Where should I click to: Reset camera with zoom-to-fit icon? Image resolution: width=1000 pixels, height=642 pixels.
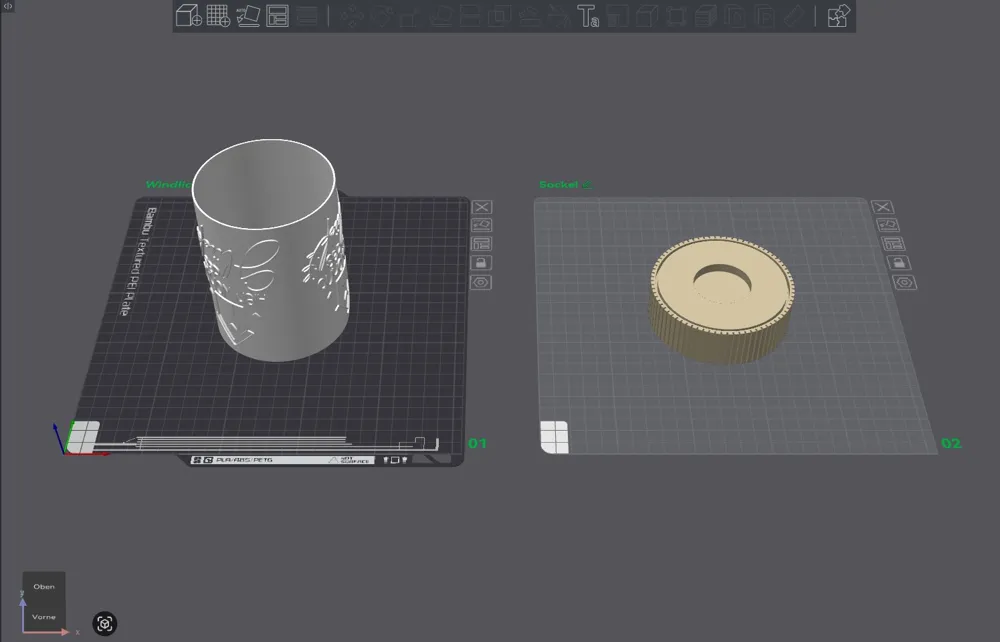click(105, 624)
